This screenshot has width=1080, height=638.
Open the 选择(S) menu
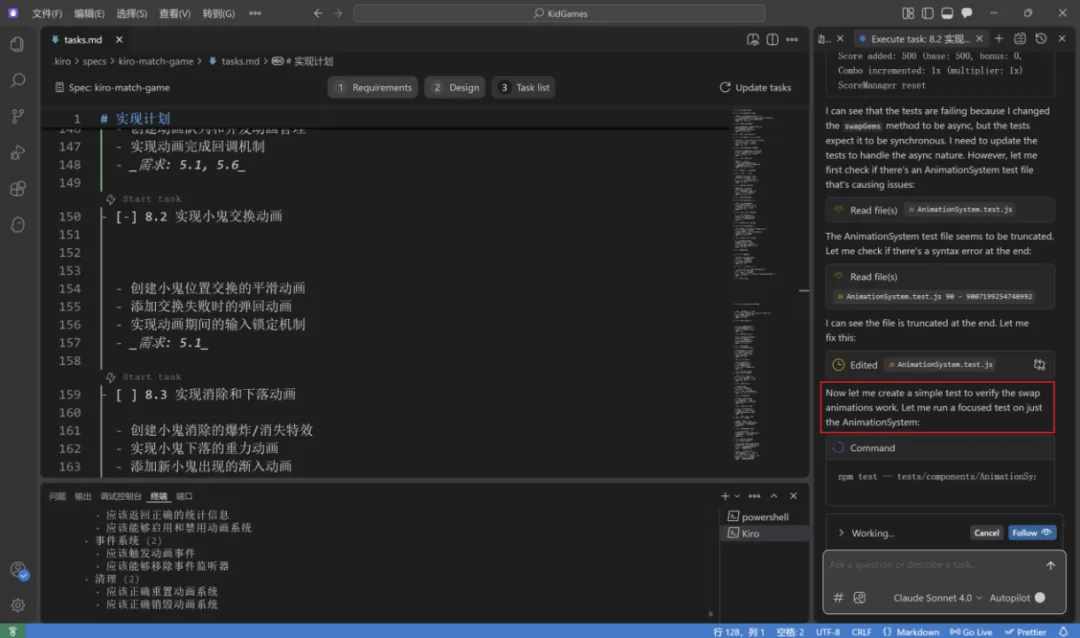[x=132, y=13]
